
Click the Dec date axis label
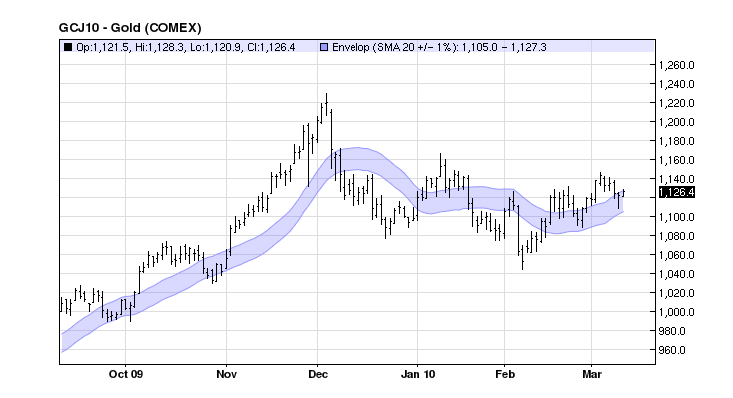click(x=318, y=374)
